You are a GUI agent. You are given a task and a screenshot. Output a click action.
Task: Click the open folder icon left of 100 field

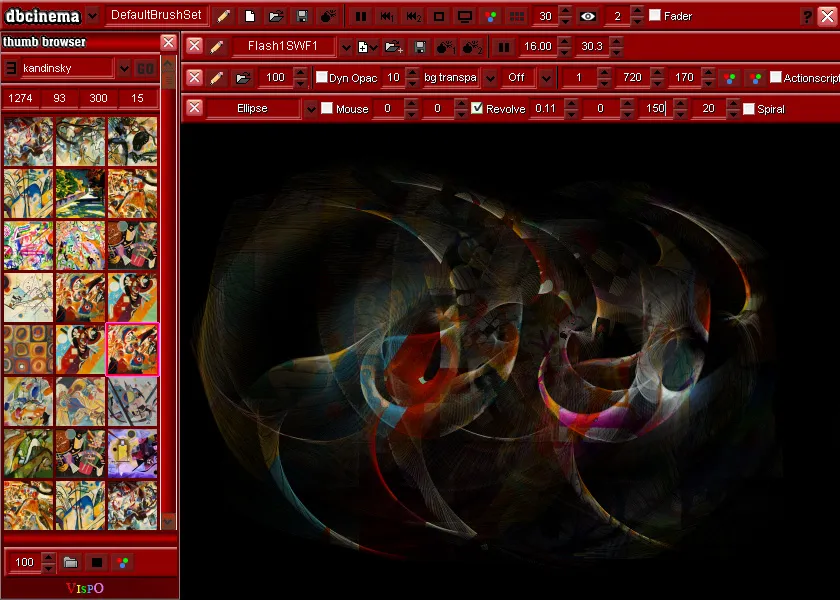[241, 78]
